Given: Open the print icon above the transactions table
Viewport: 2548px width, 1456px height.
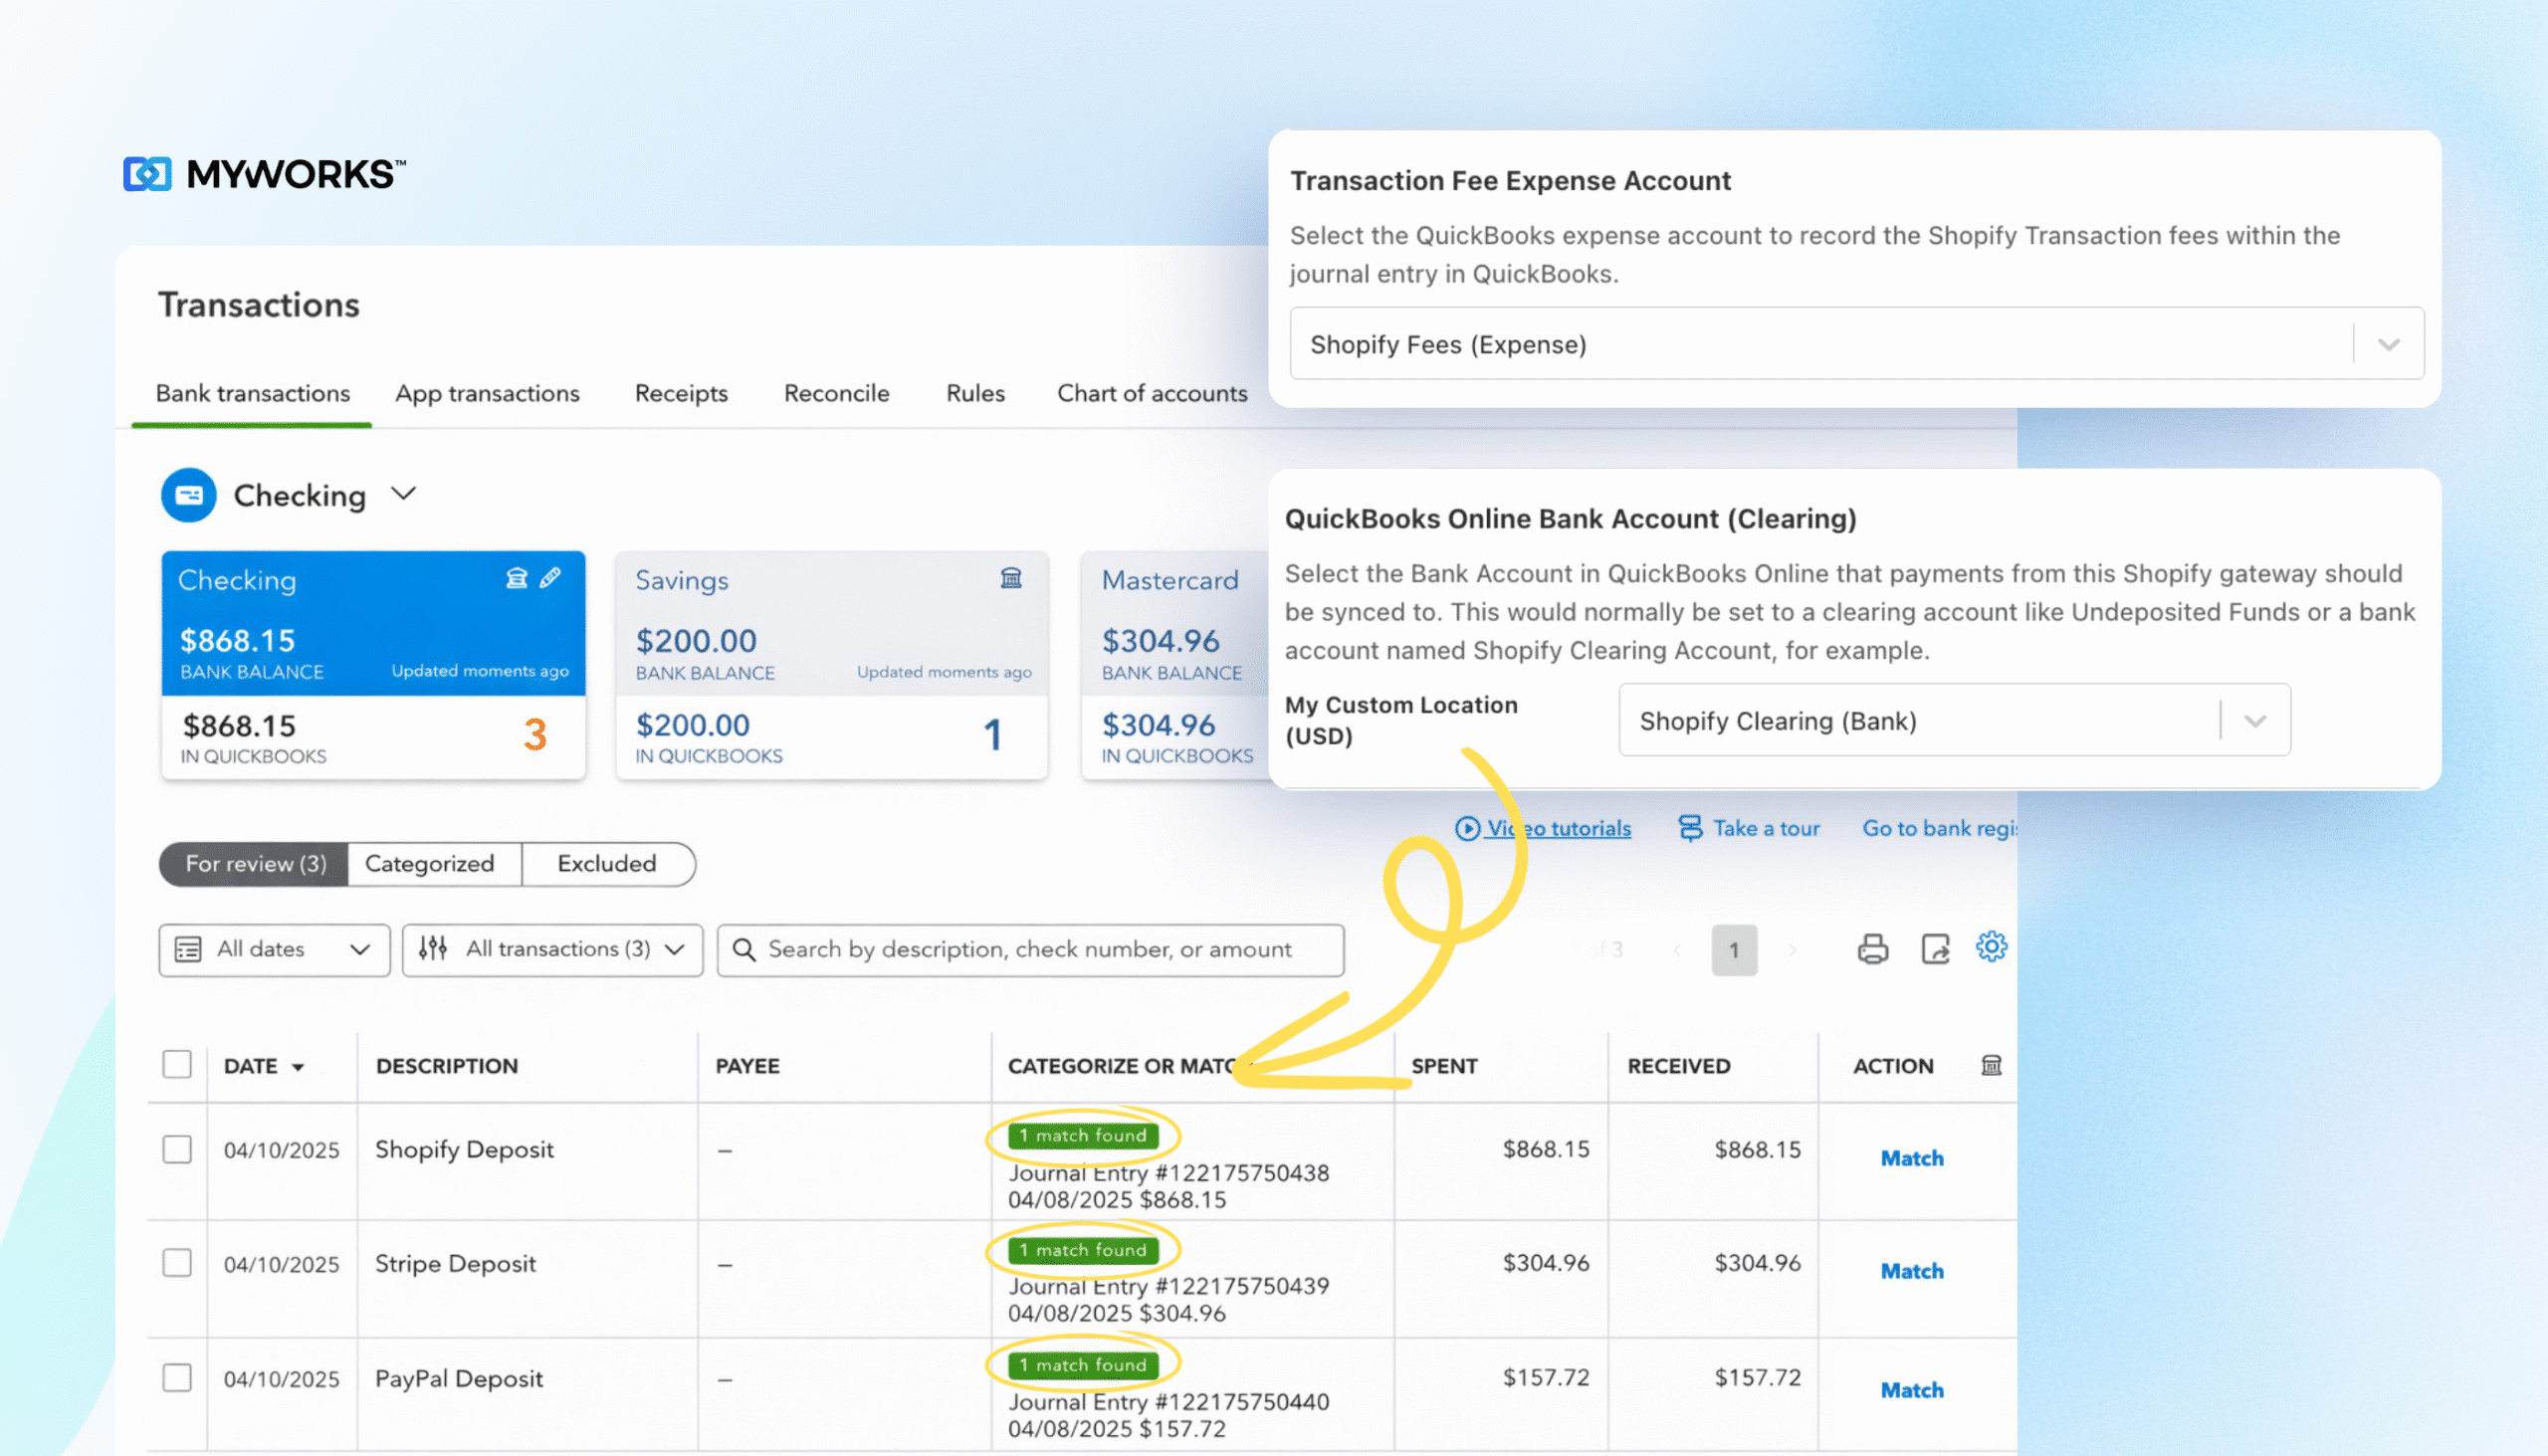Looking at the screenshot, I should pos(1873,949).
